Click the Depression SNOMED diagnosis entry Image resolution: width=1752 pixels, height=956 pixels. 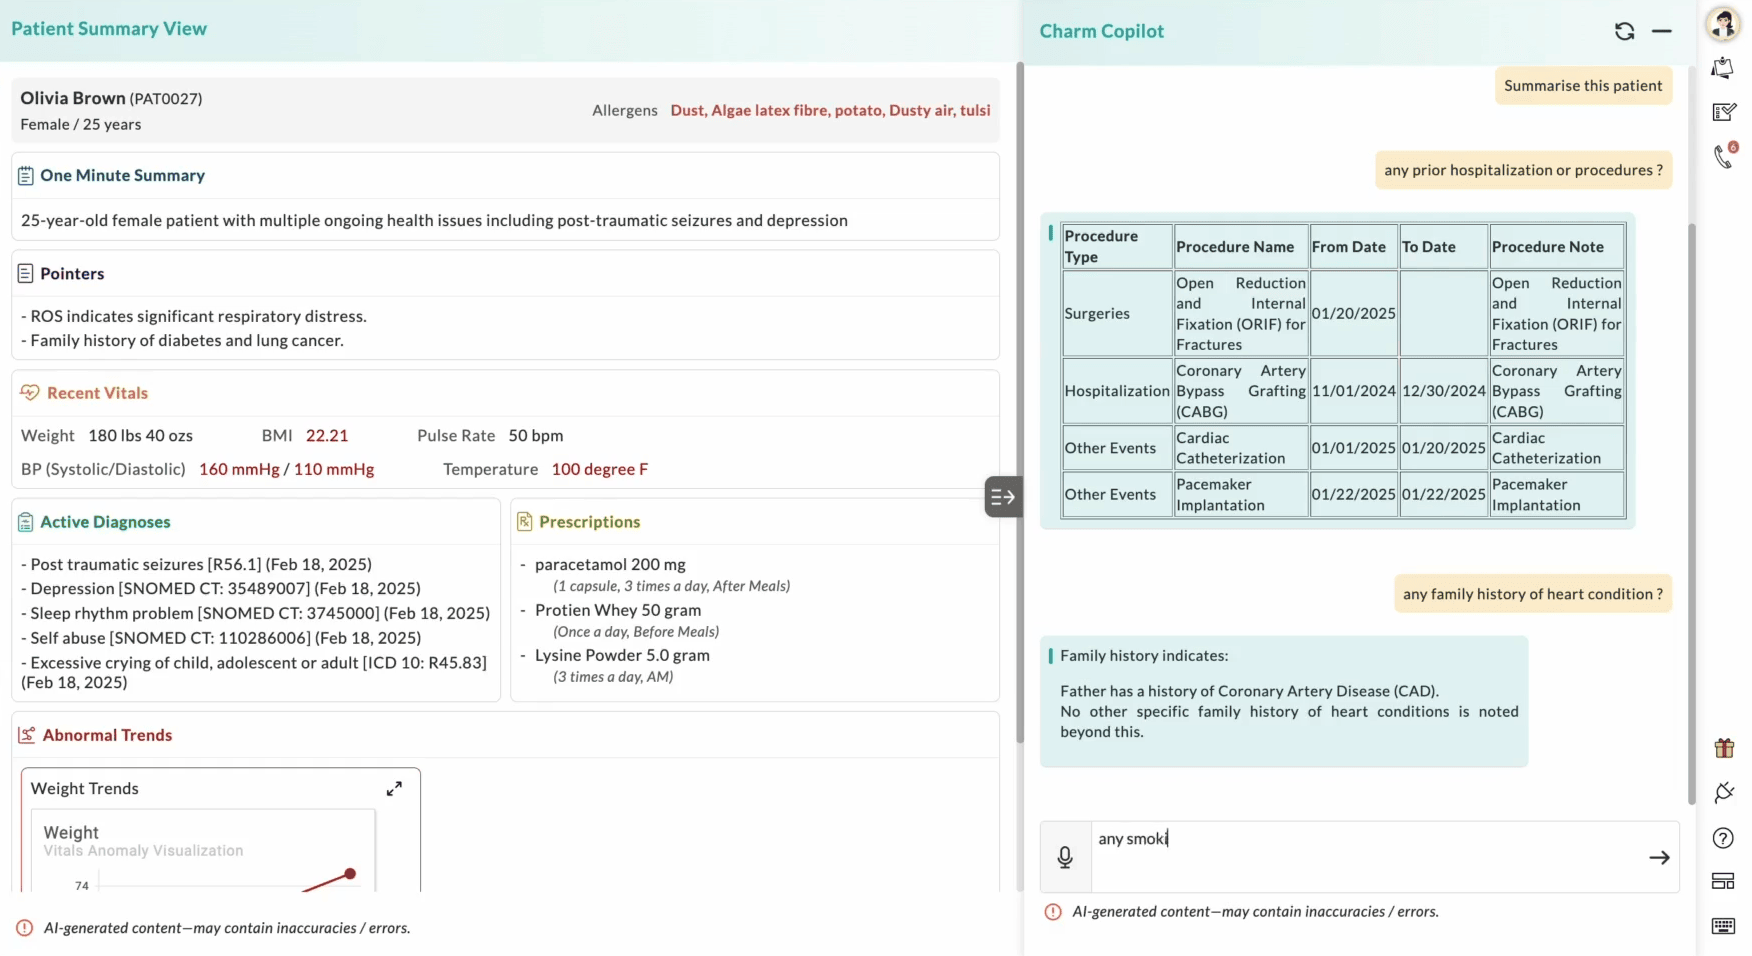(x=221, y=589)
